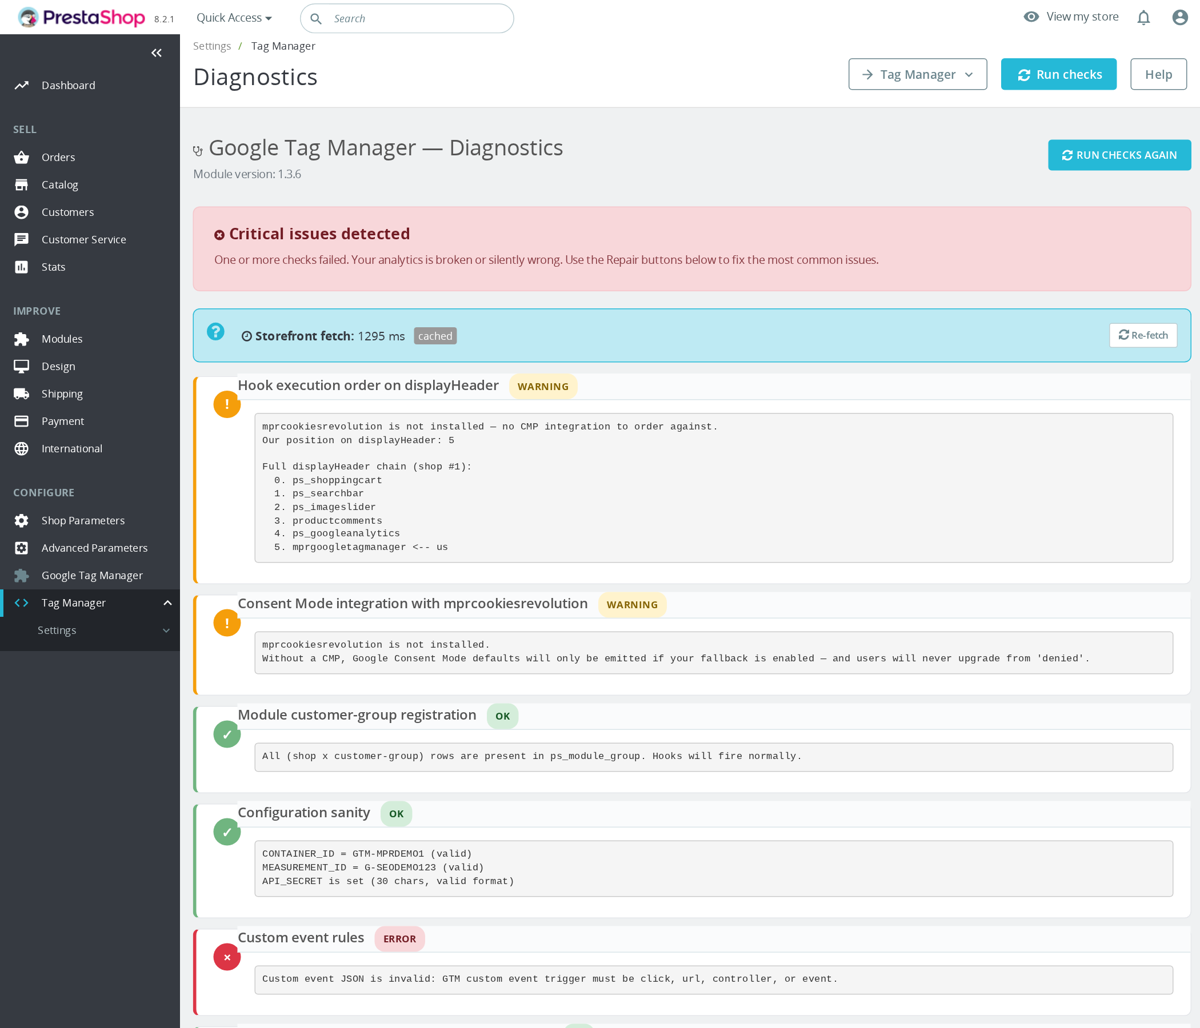This screenshot has width=1200, height=1028.
Task: Click the eye icon beside View my store
Action: (x=1031, y=17)
